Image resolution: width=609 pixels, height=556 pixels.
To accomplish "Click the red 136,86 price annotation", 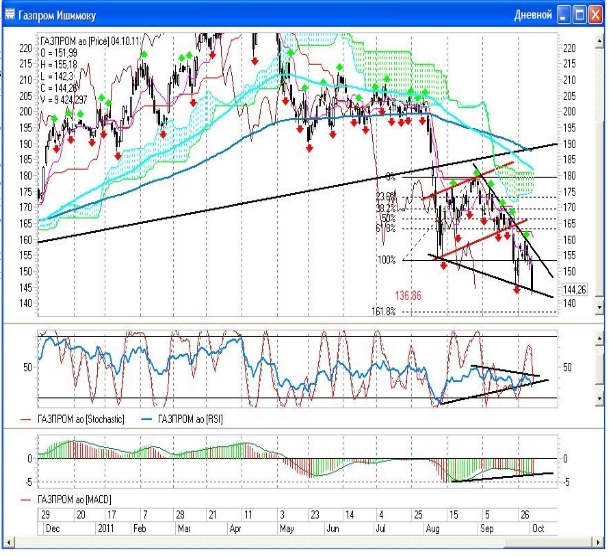I will coord(408,296).
